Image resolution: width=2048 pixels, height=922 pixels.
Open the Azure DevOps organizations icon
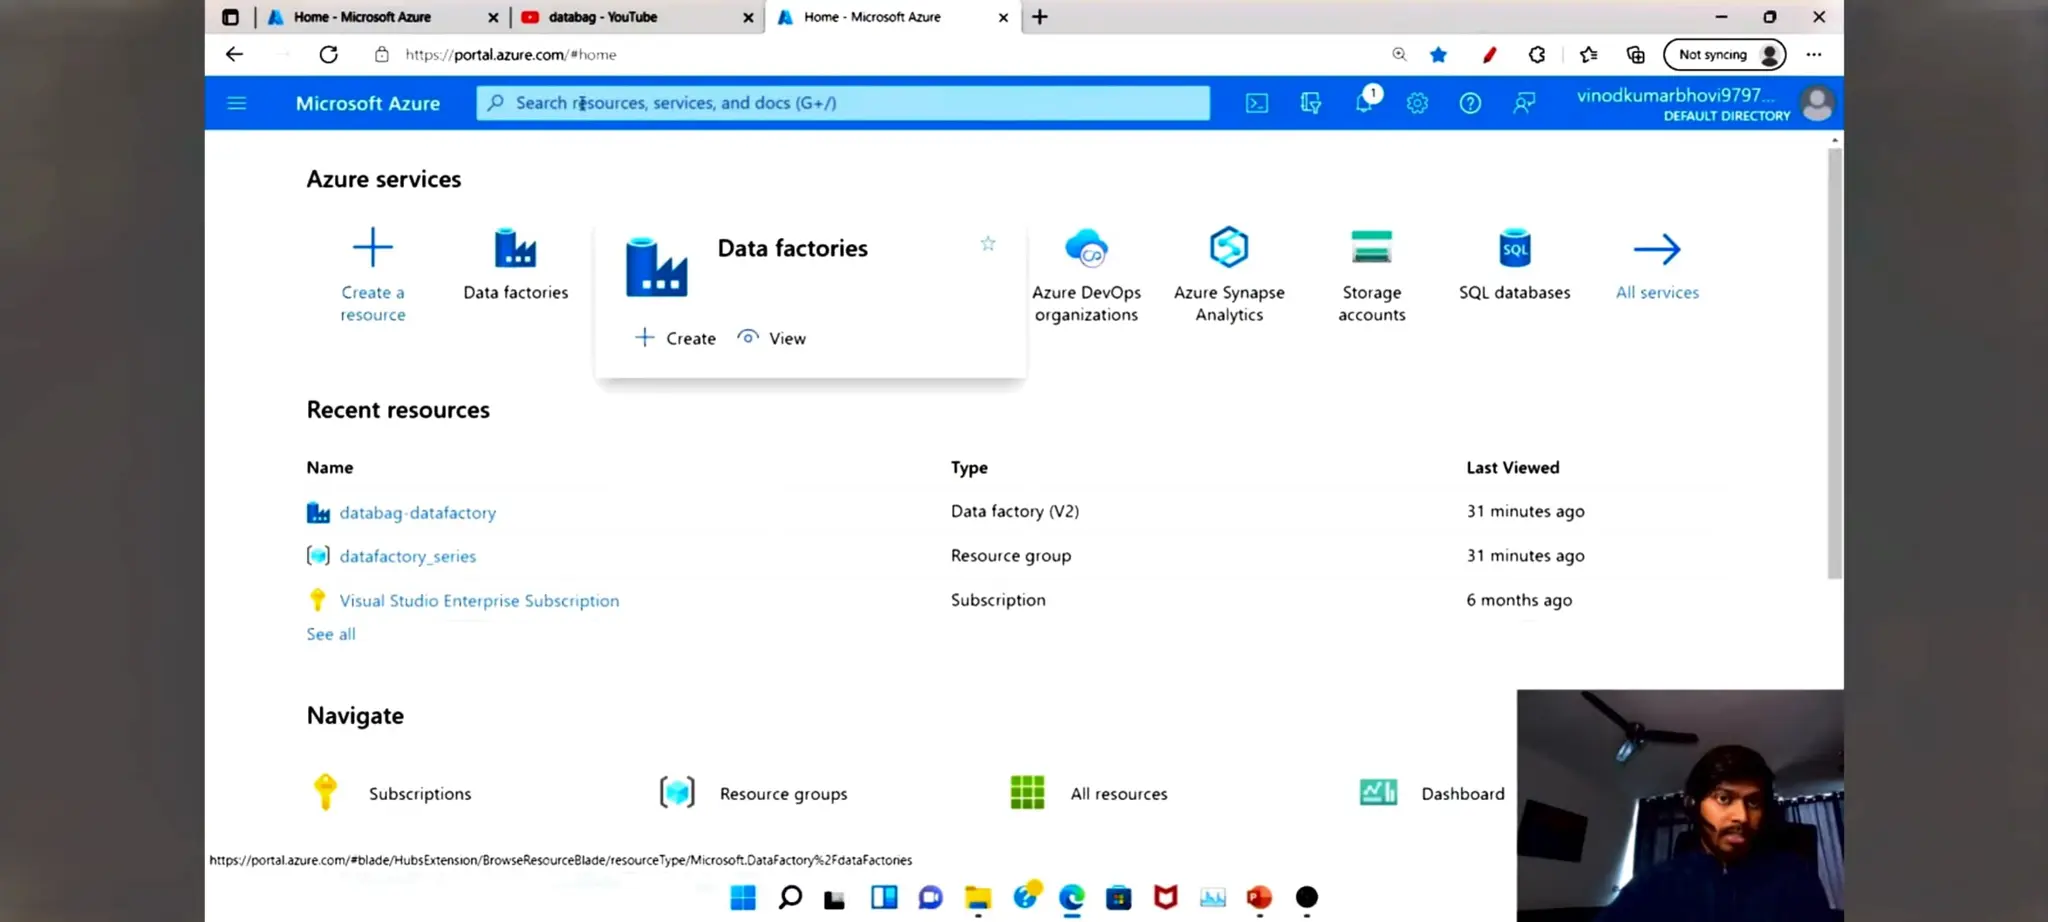click(x=1086, y=248)
